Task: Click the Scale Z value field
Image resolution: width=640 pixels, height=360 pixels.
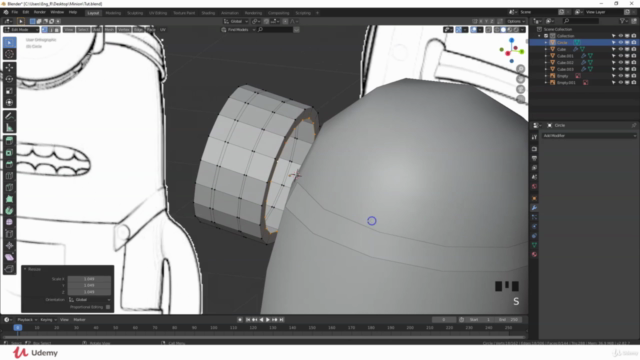Action: pos(89,292)
